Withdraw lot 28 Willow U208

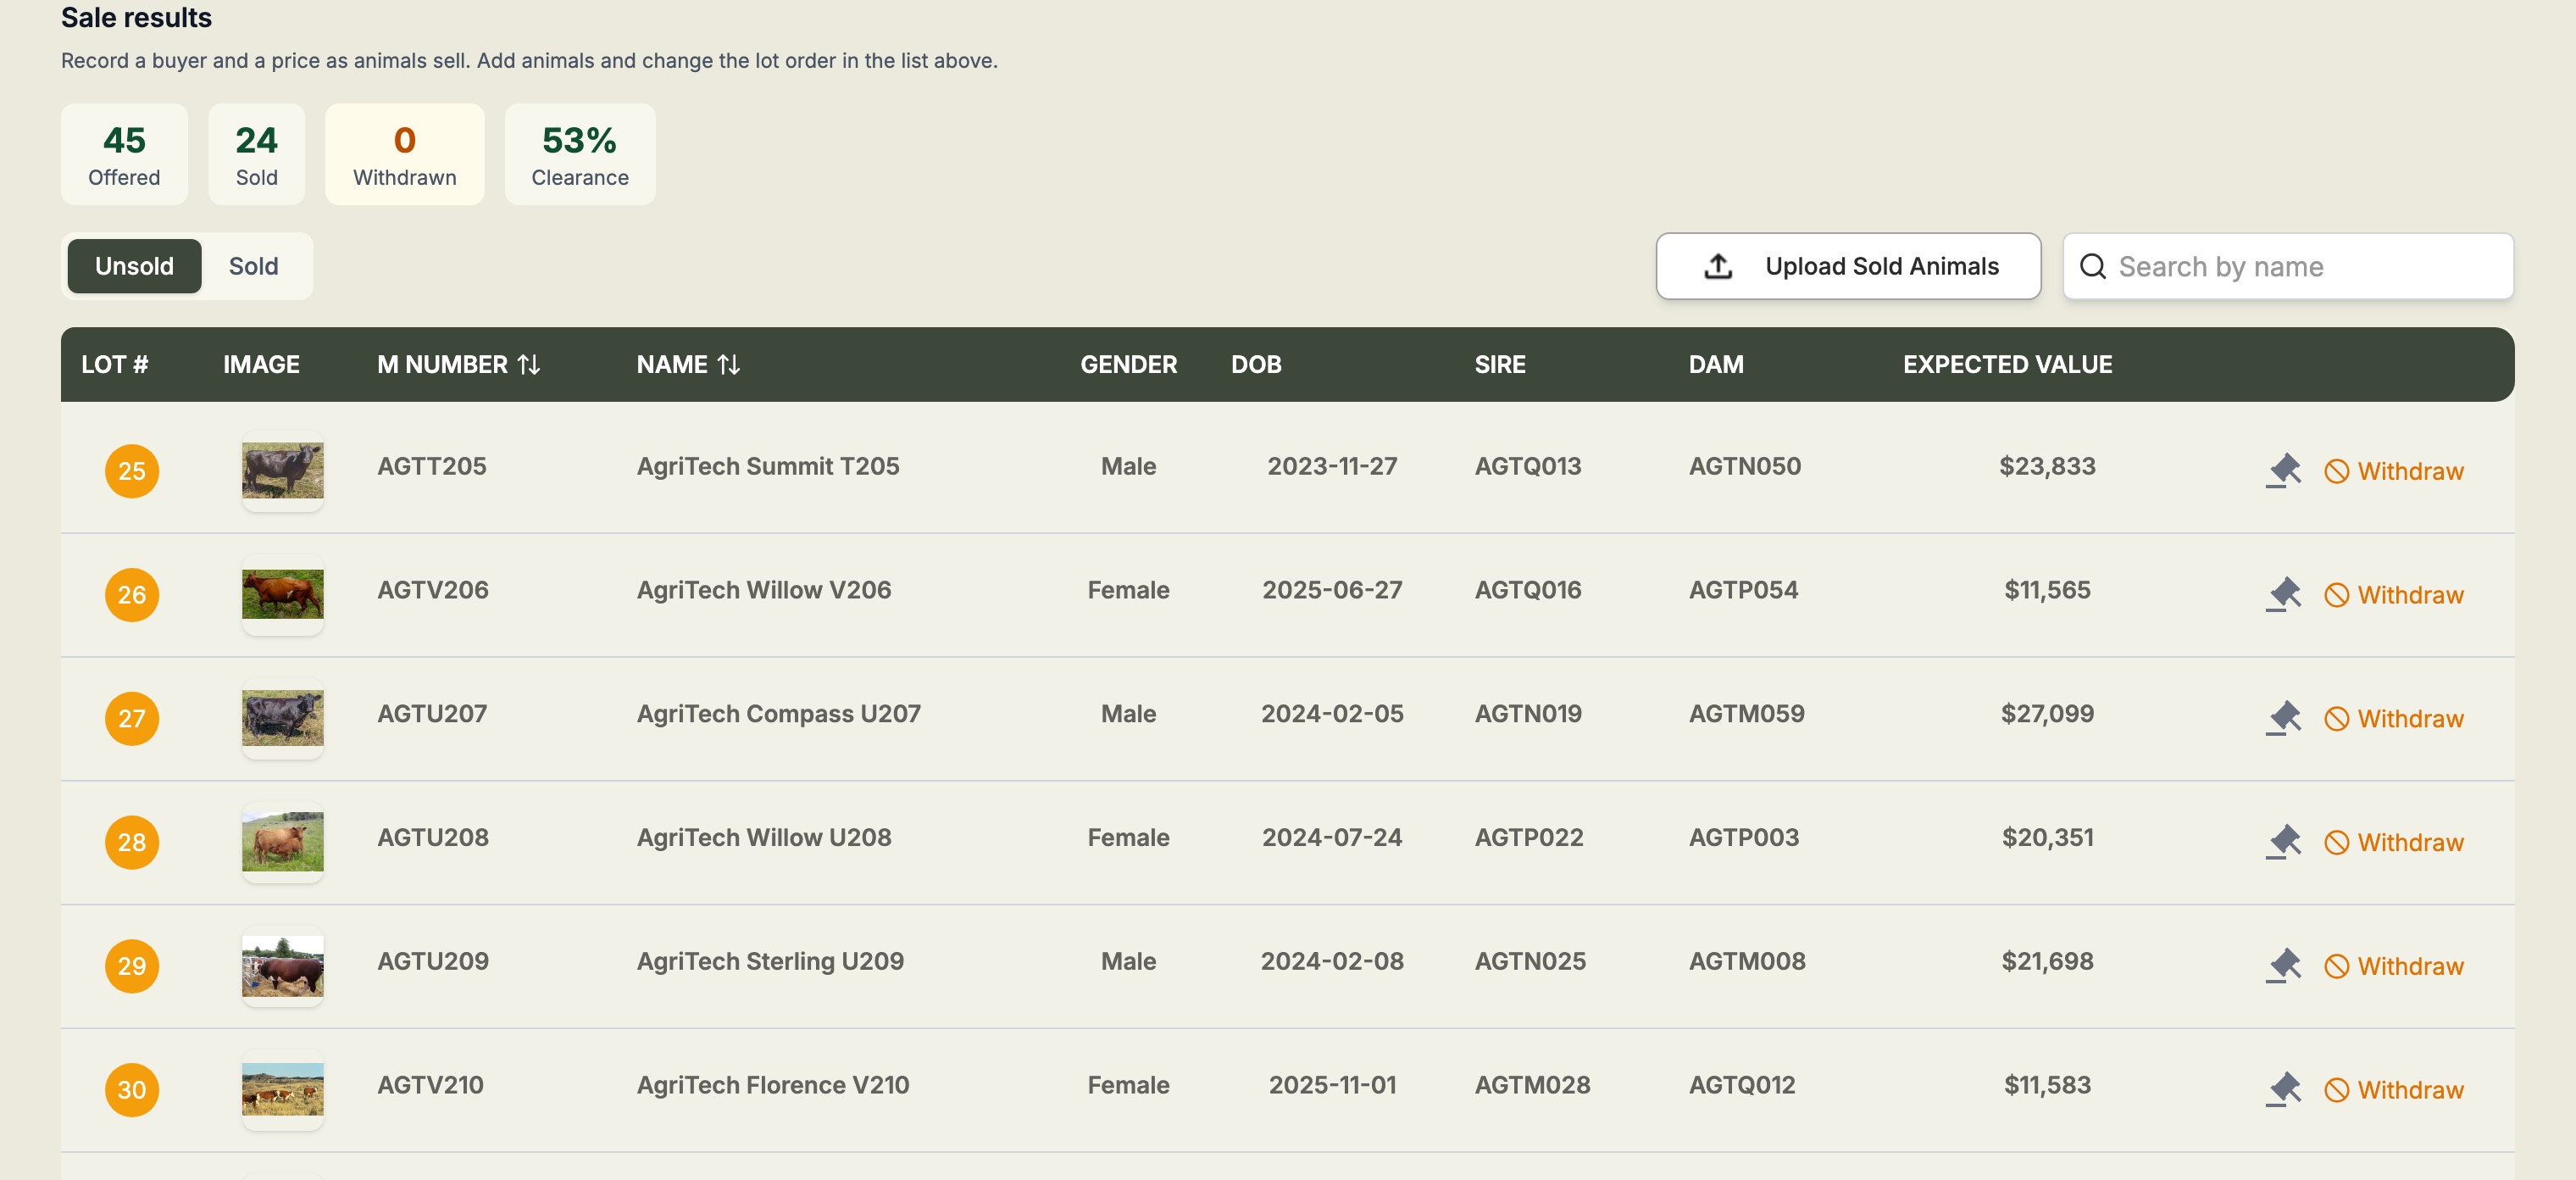coord(2394,842)
